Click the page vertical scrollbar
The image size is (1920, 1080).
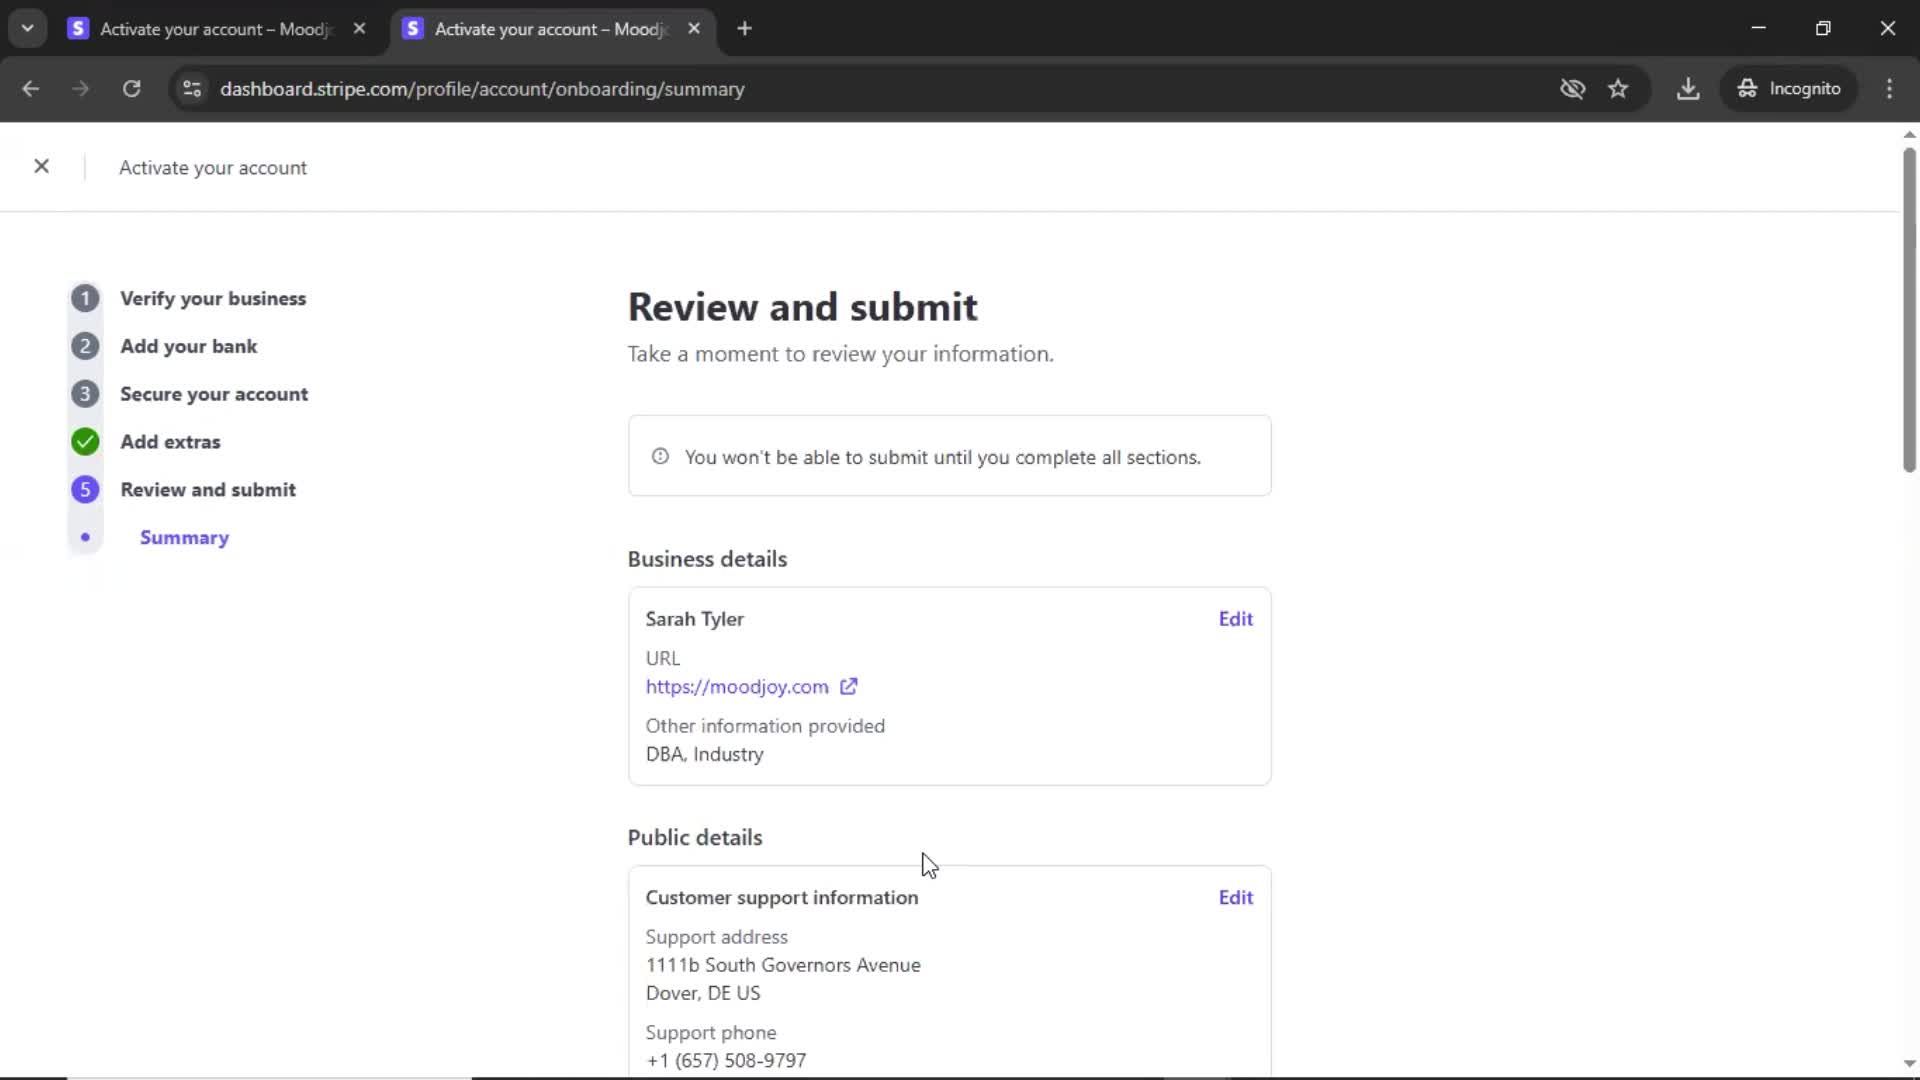point(1908,310)
